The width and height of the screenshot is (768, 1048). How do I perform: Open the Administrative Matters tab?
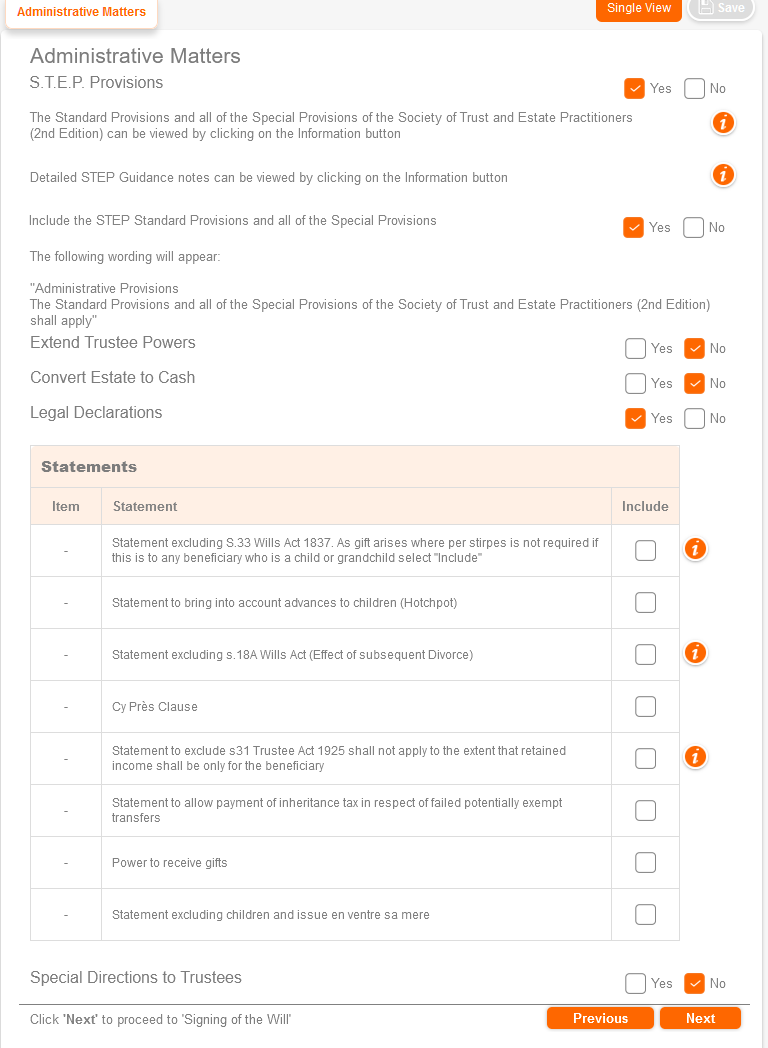[x=81, y=12]
